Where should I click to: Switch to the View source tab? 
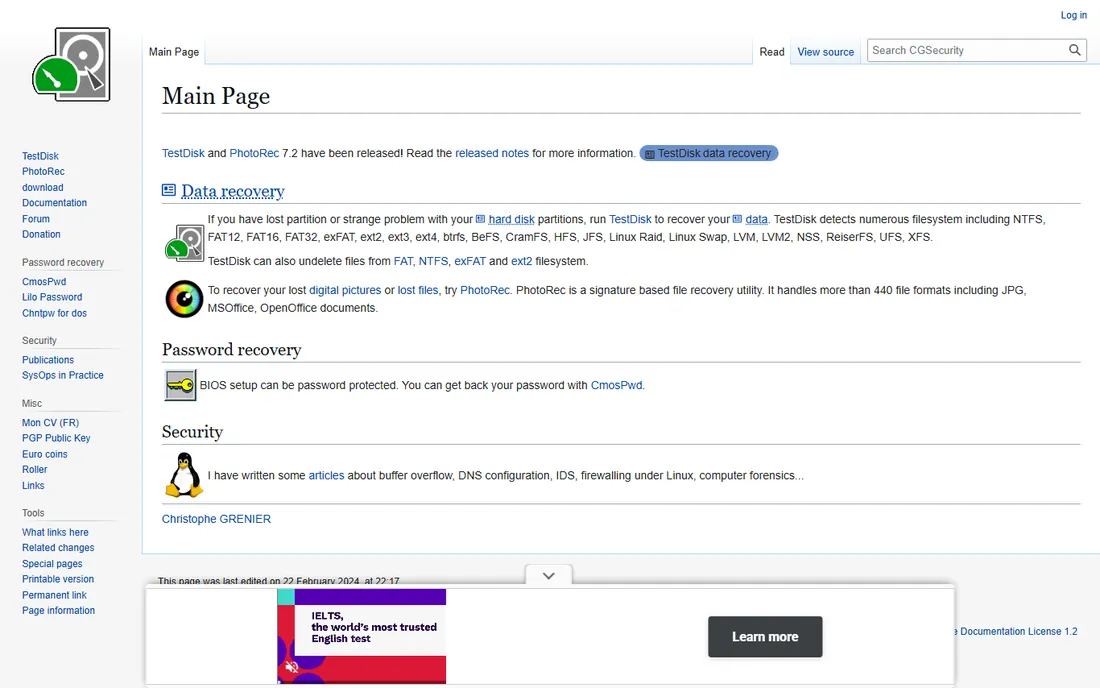point(825,52)
